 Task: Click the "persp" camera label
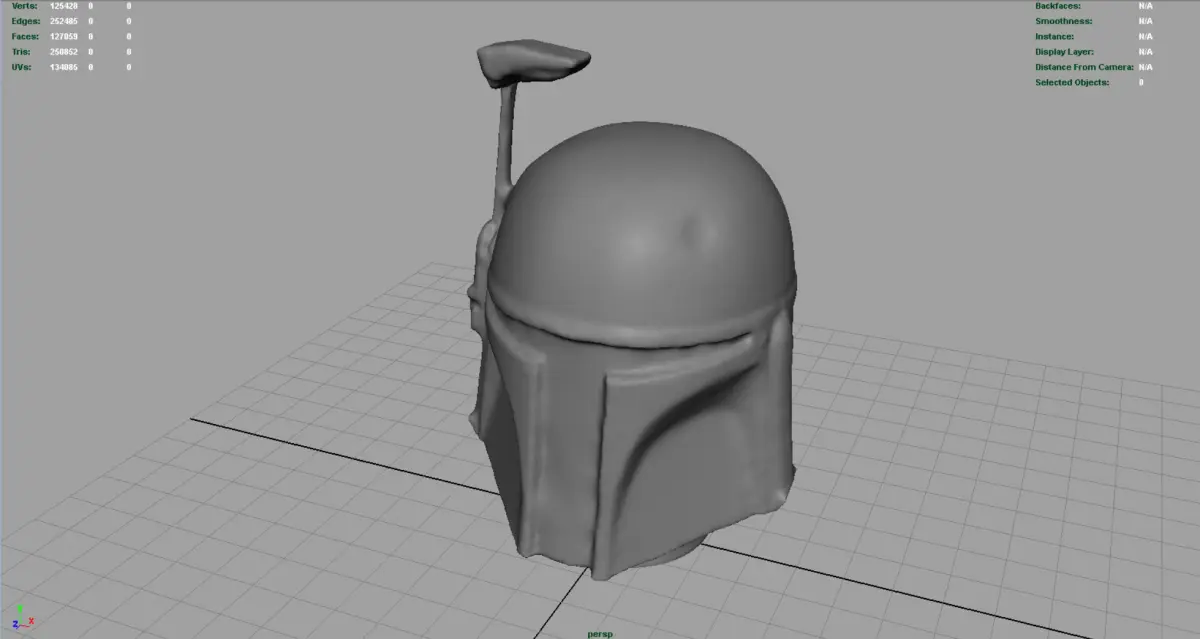point(600,633)
